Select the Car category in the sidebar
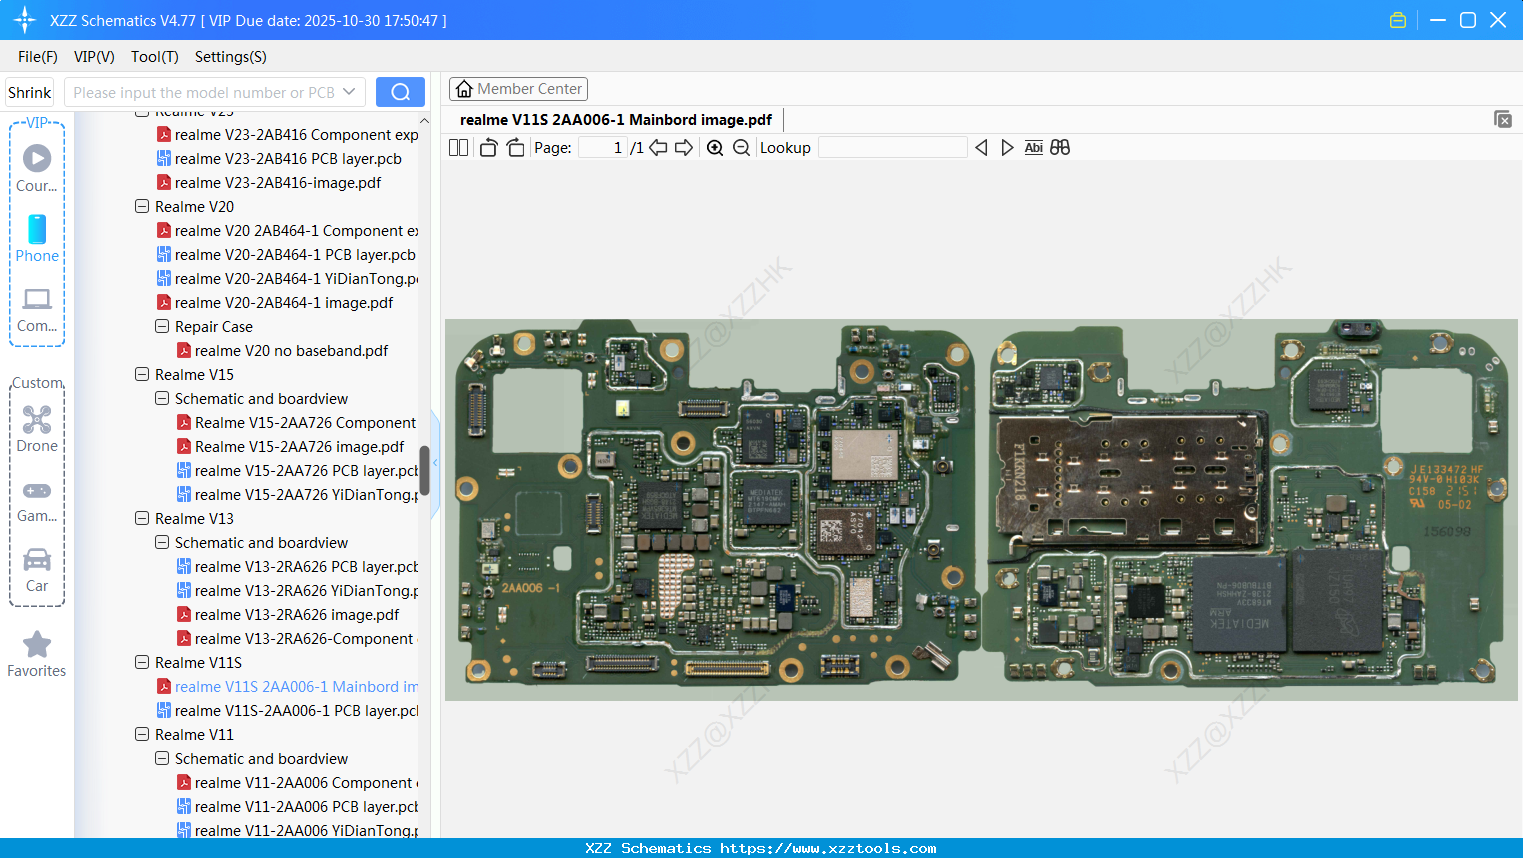Image resolution: width=1523 pixels, height=858 pixels. pyautogui.click(x=36, y=560)
